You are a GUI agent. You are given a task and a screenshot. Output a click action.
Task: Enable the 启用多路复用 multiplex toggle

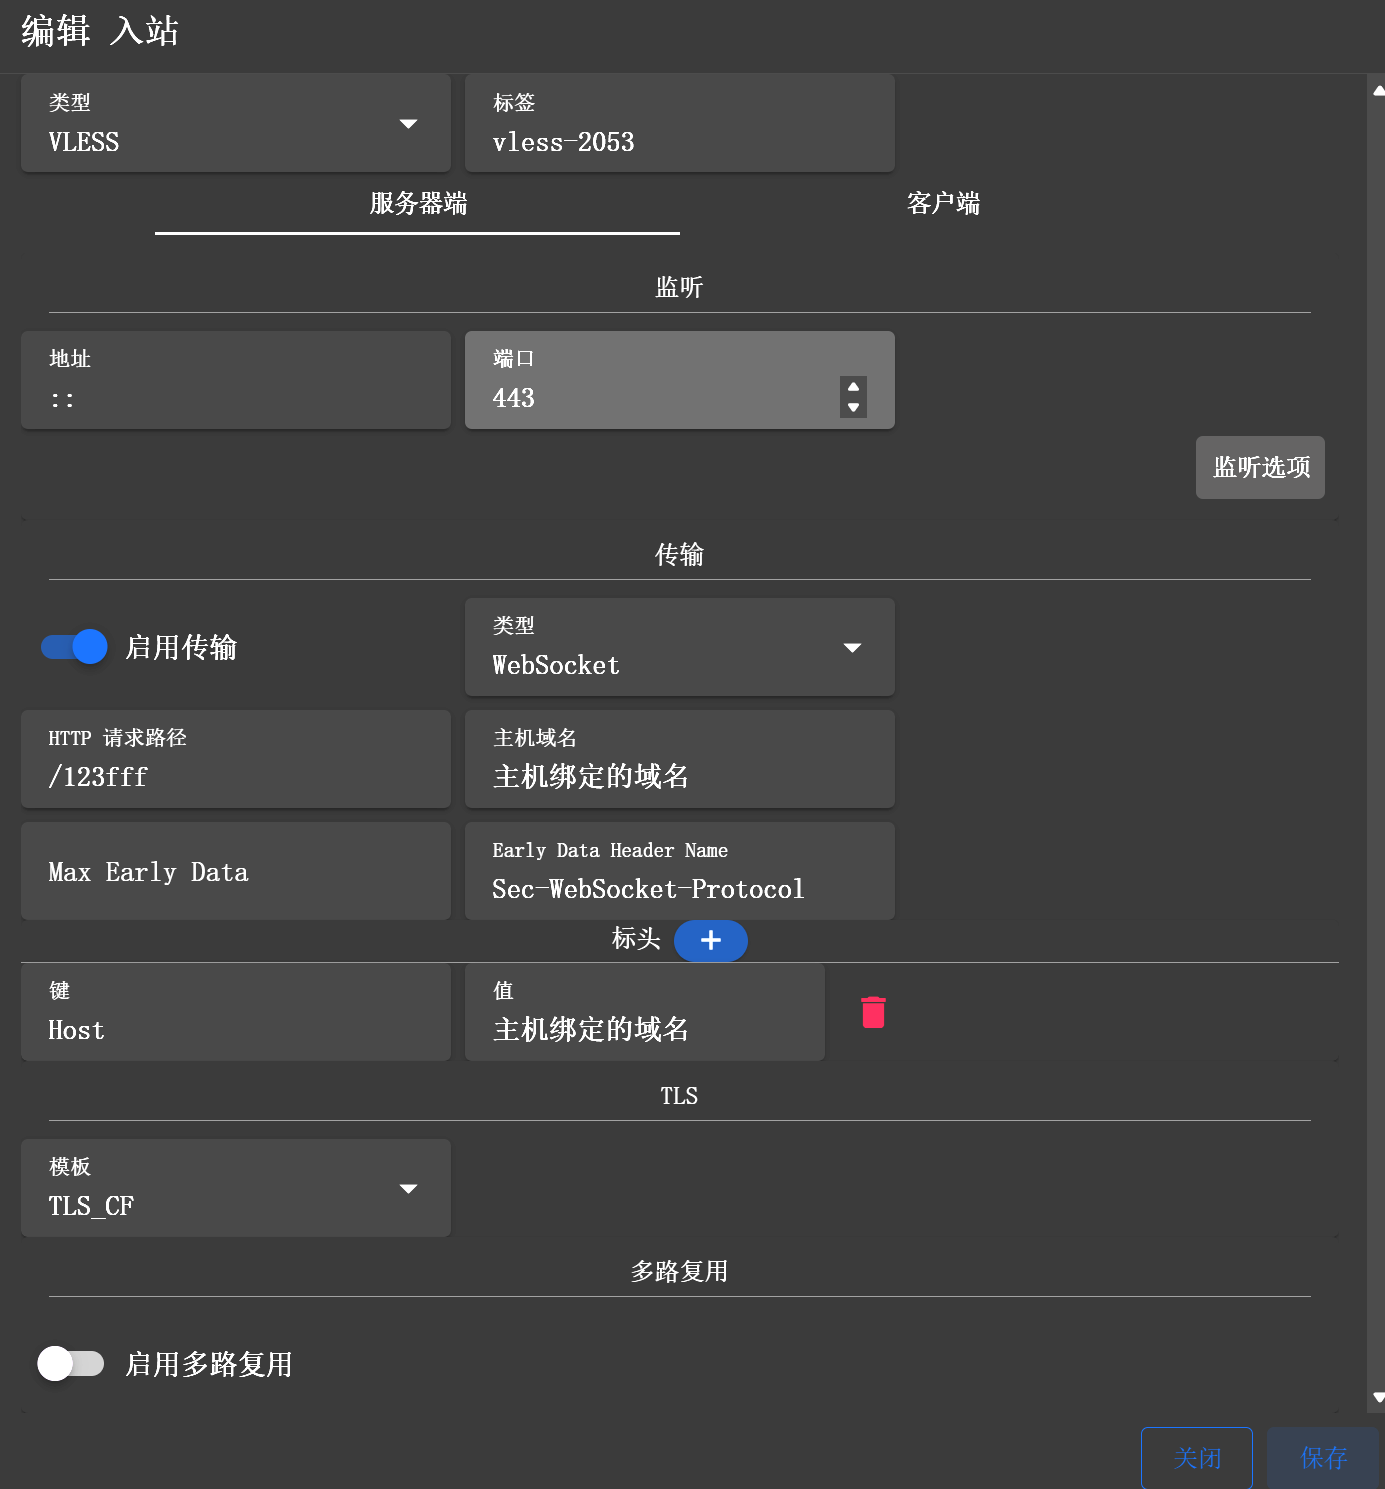(70, 1363)
